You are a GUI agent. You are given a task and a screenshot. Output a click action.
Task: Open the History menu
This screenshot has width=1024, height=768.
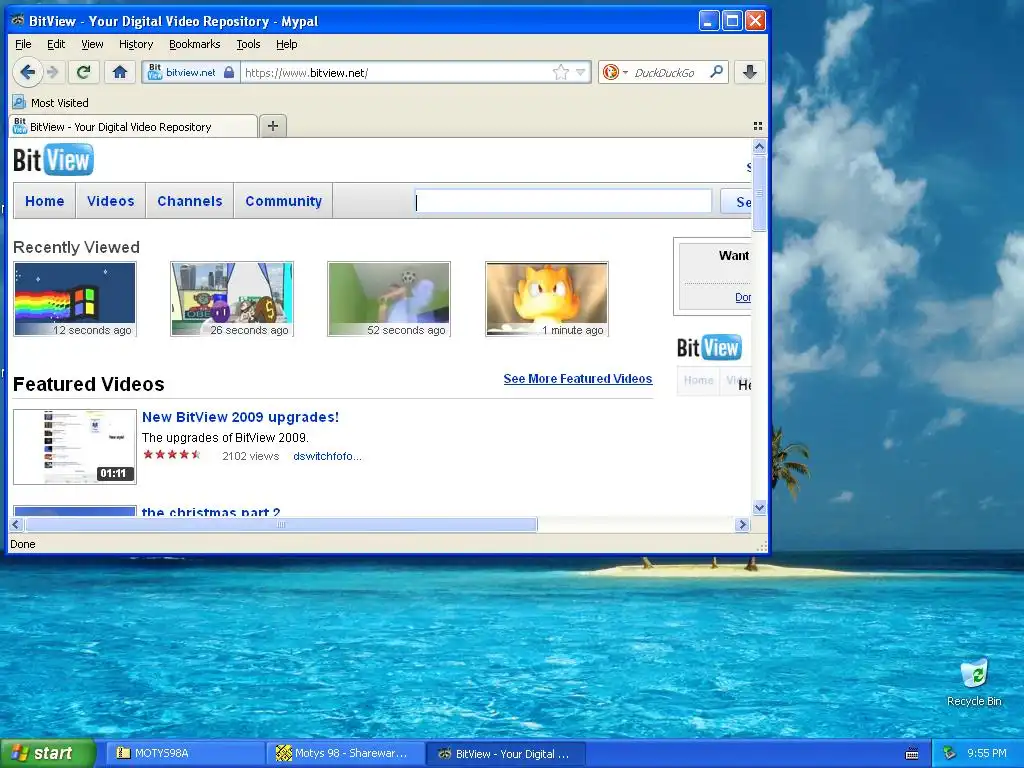tap(136, 44)
